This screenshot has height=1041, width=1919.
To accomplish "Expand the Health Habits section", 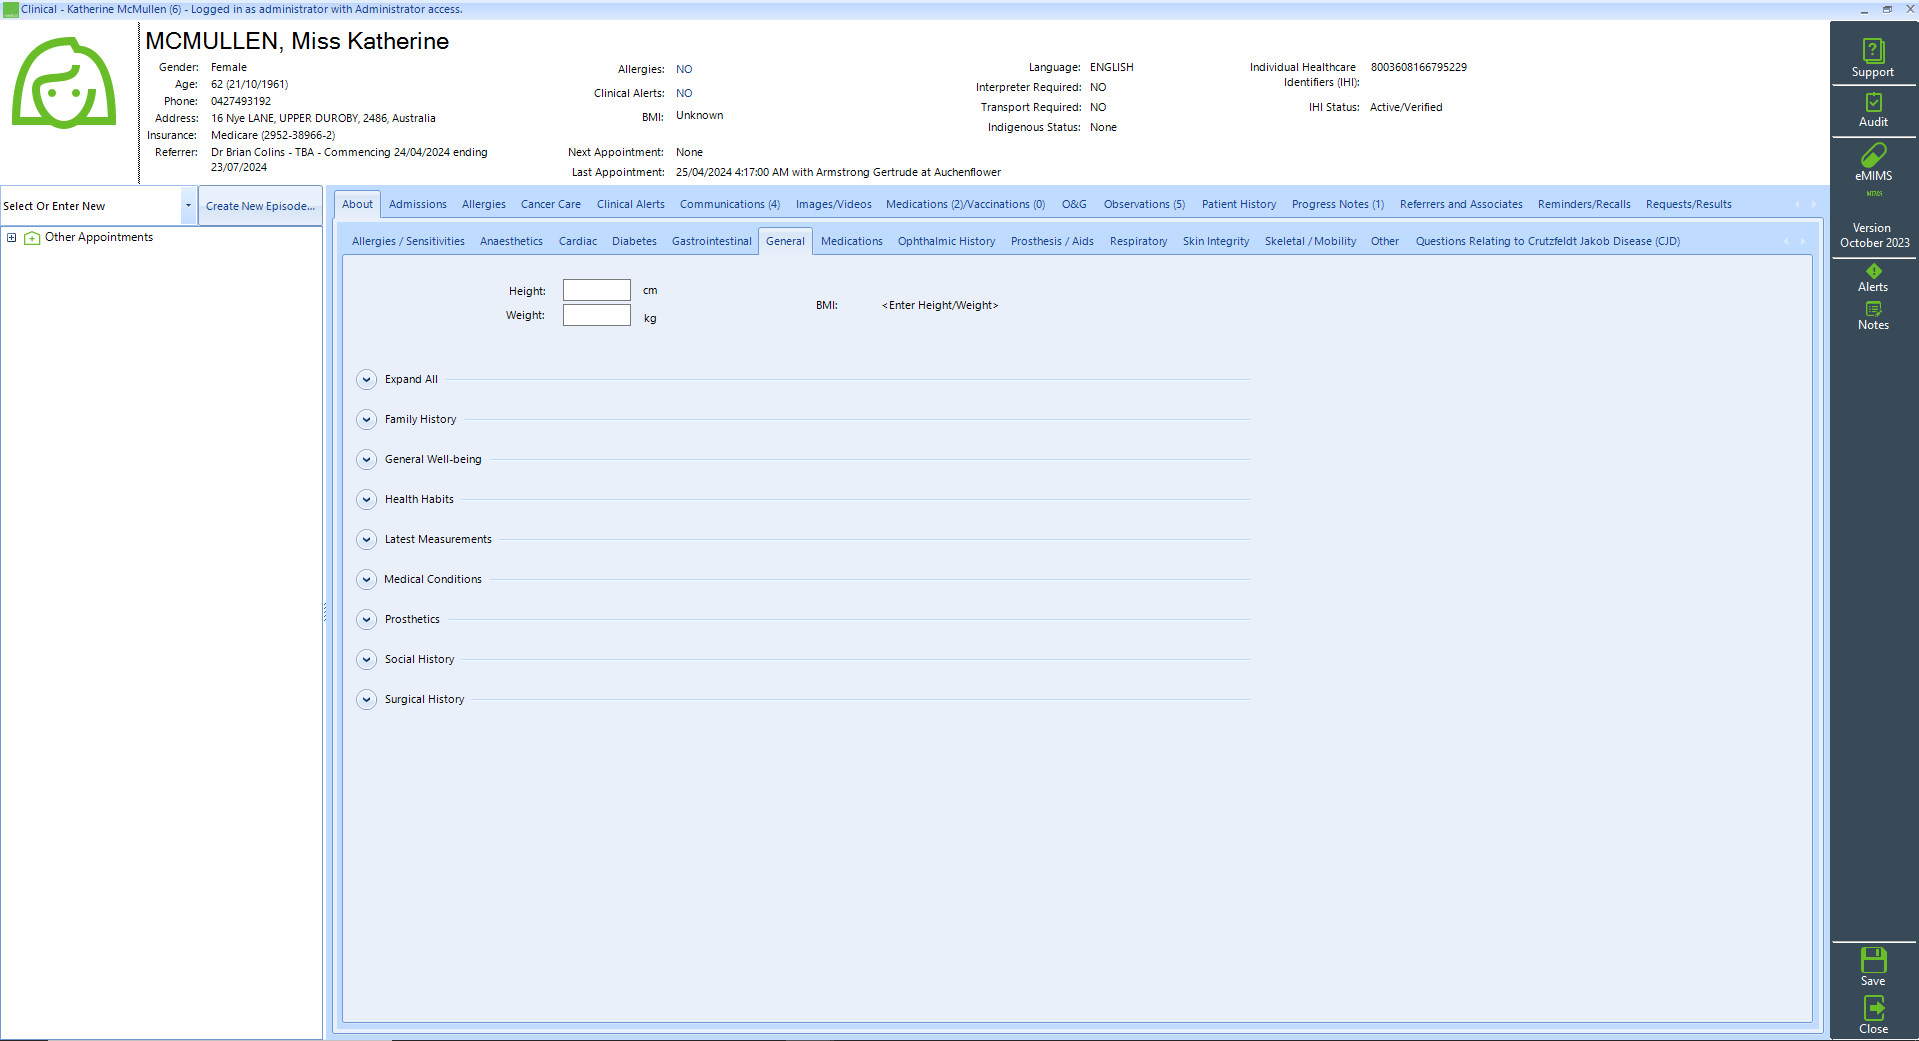I will [366, 499].
